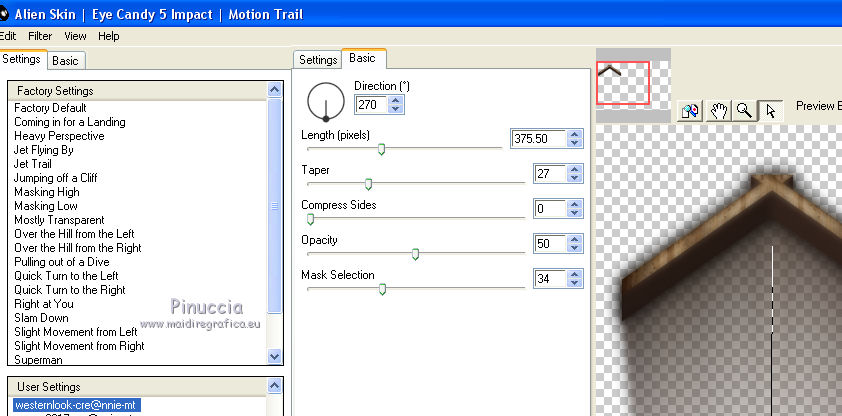Decrease Compress Sides with down arrow
The width and height of the screenshot is (842, 416).
tap(575, 213)
